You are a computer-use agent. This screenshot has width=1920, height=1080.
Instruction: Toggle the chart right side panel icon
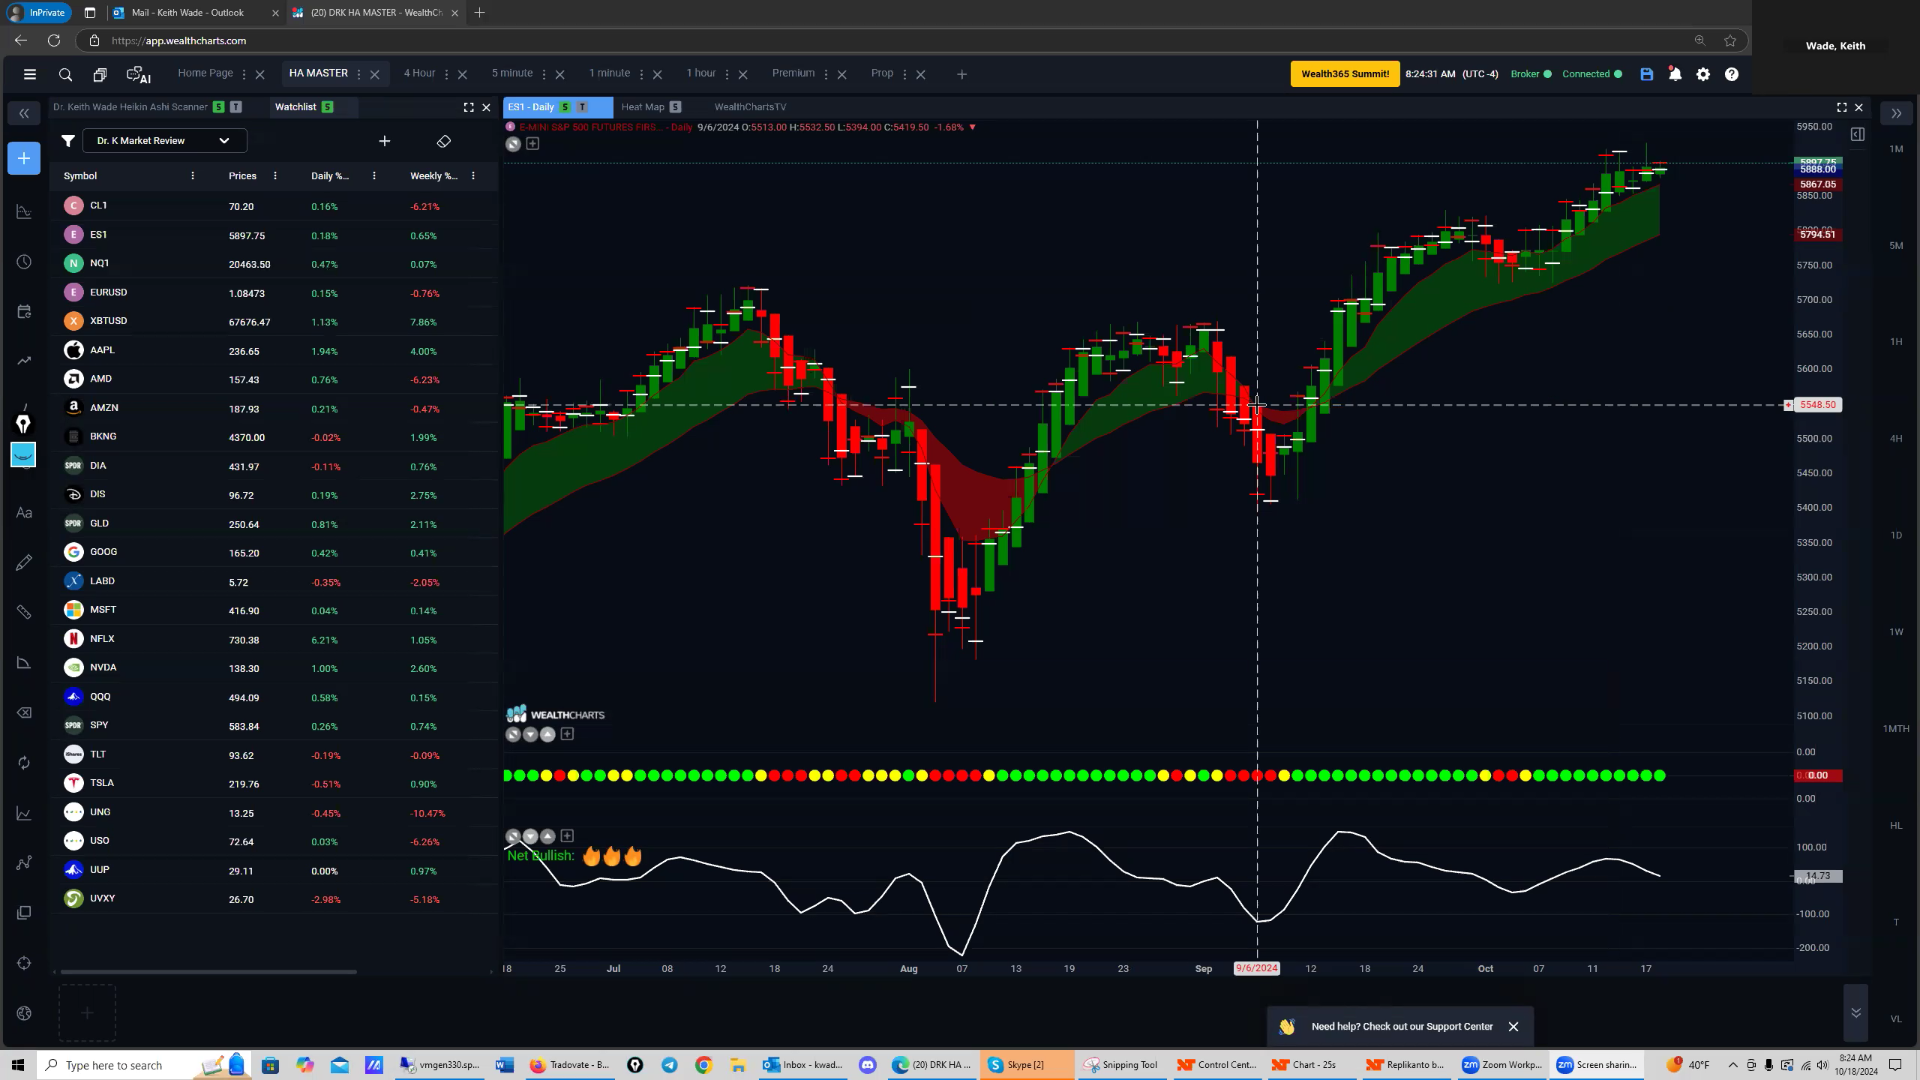[1857, 134]
